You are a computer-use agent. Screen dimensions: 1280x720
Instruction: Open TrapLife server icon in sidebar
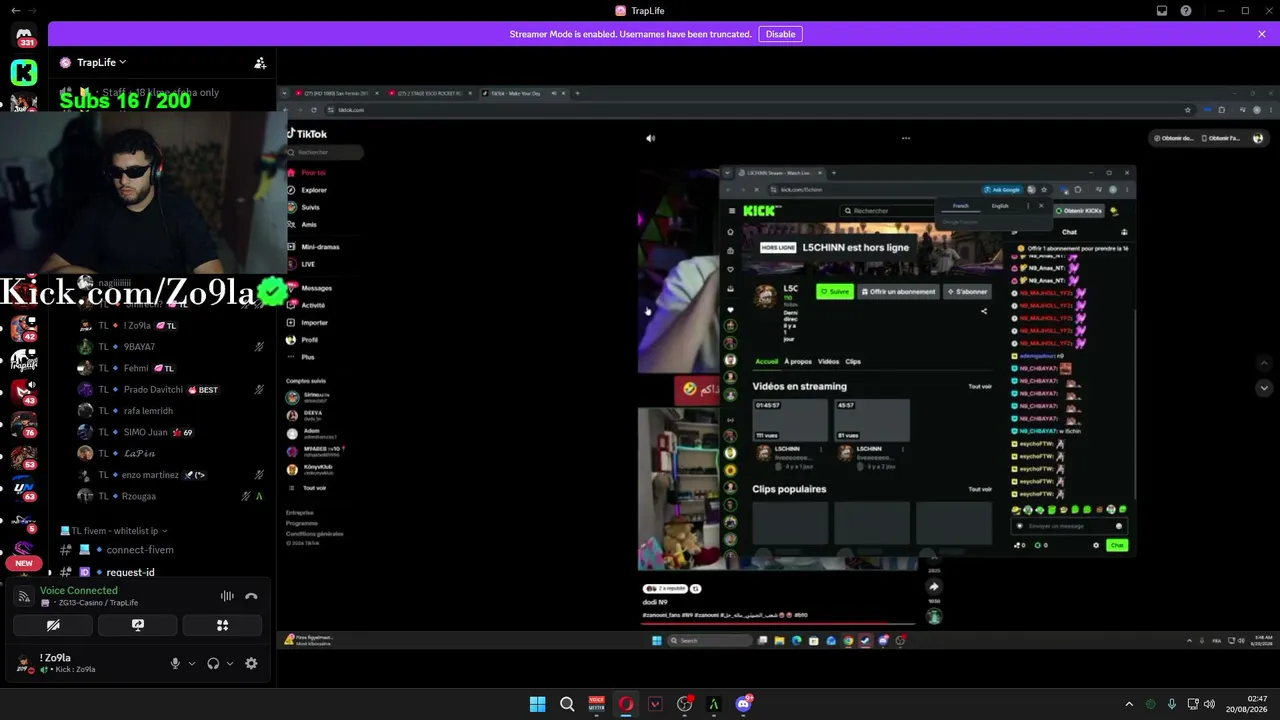pos(24,360)
